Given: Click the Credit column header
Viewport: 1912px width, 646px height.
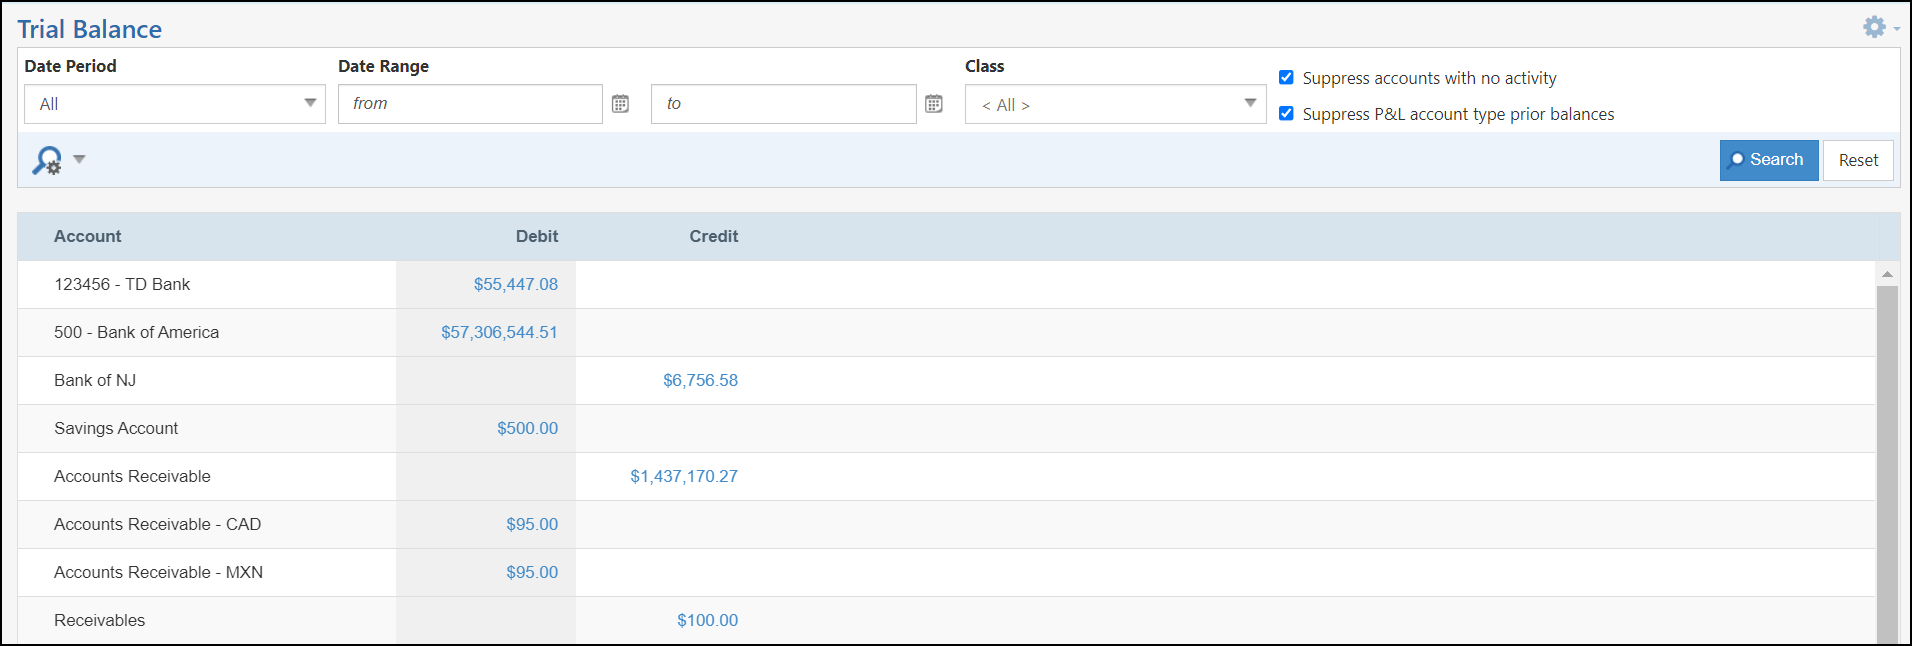Looking at the screenshot, I should 714,236.
